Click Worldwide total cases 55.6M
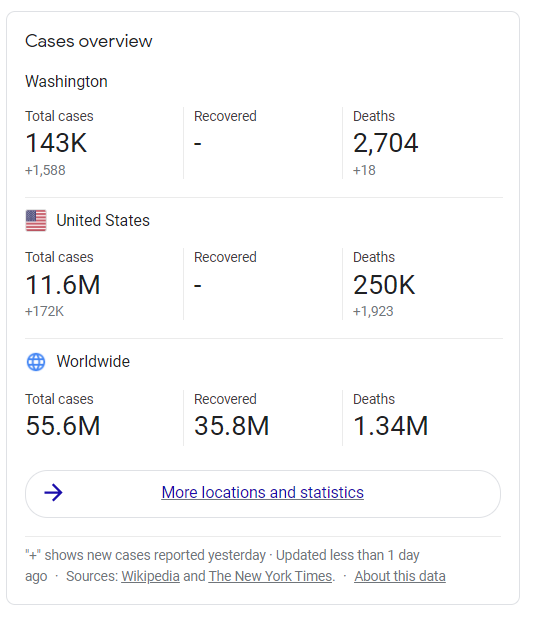Screen dimensions: 539x621 coord(63,426)
